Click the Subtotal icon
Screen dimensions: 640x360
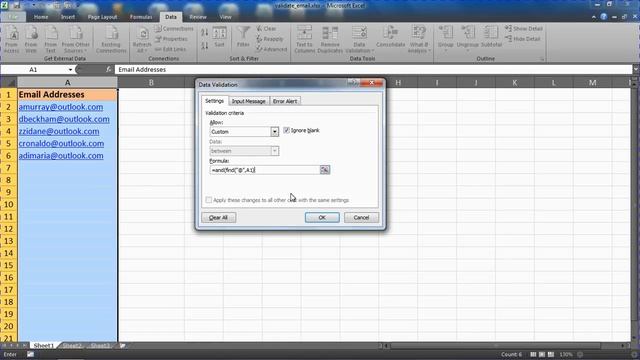tap(491, 37)
